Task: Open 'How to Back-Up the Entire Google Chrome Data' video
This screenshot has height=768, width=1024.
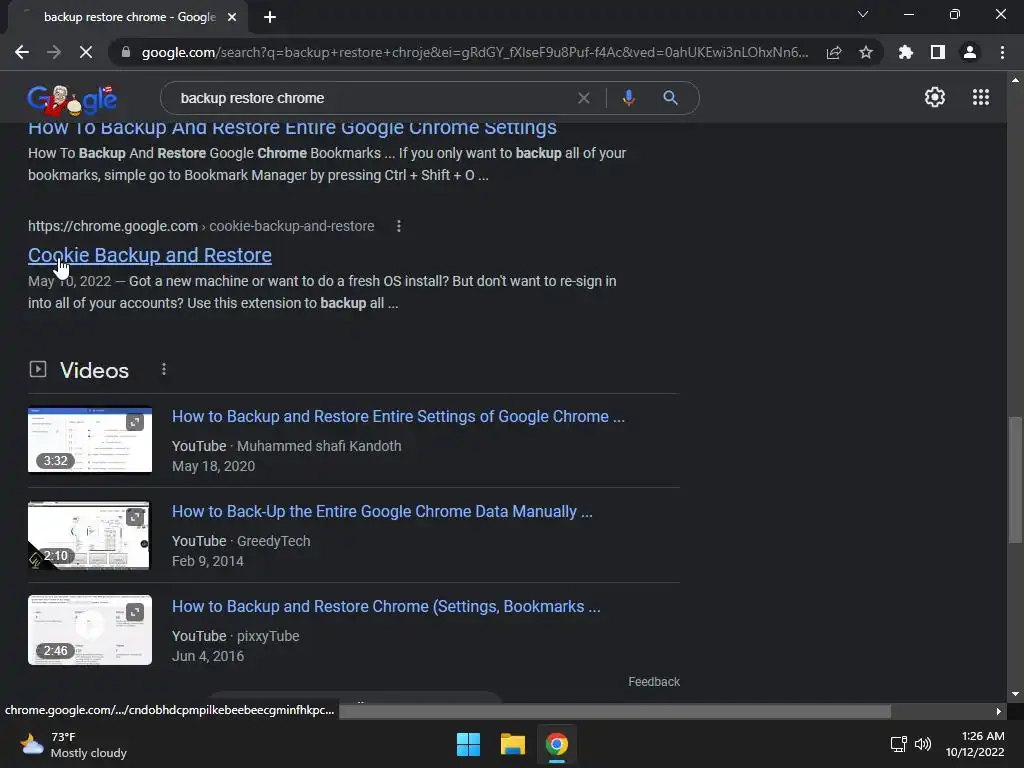Action: pyautogui.click(x=382, y=511)
